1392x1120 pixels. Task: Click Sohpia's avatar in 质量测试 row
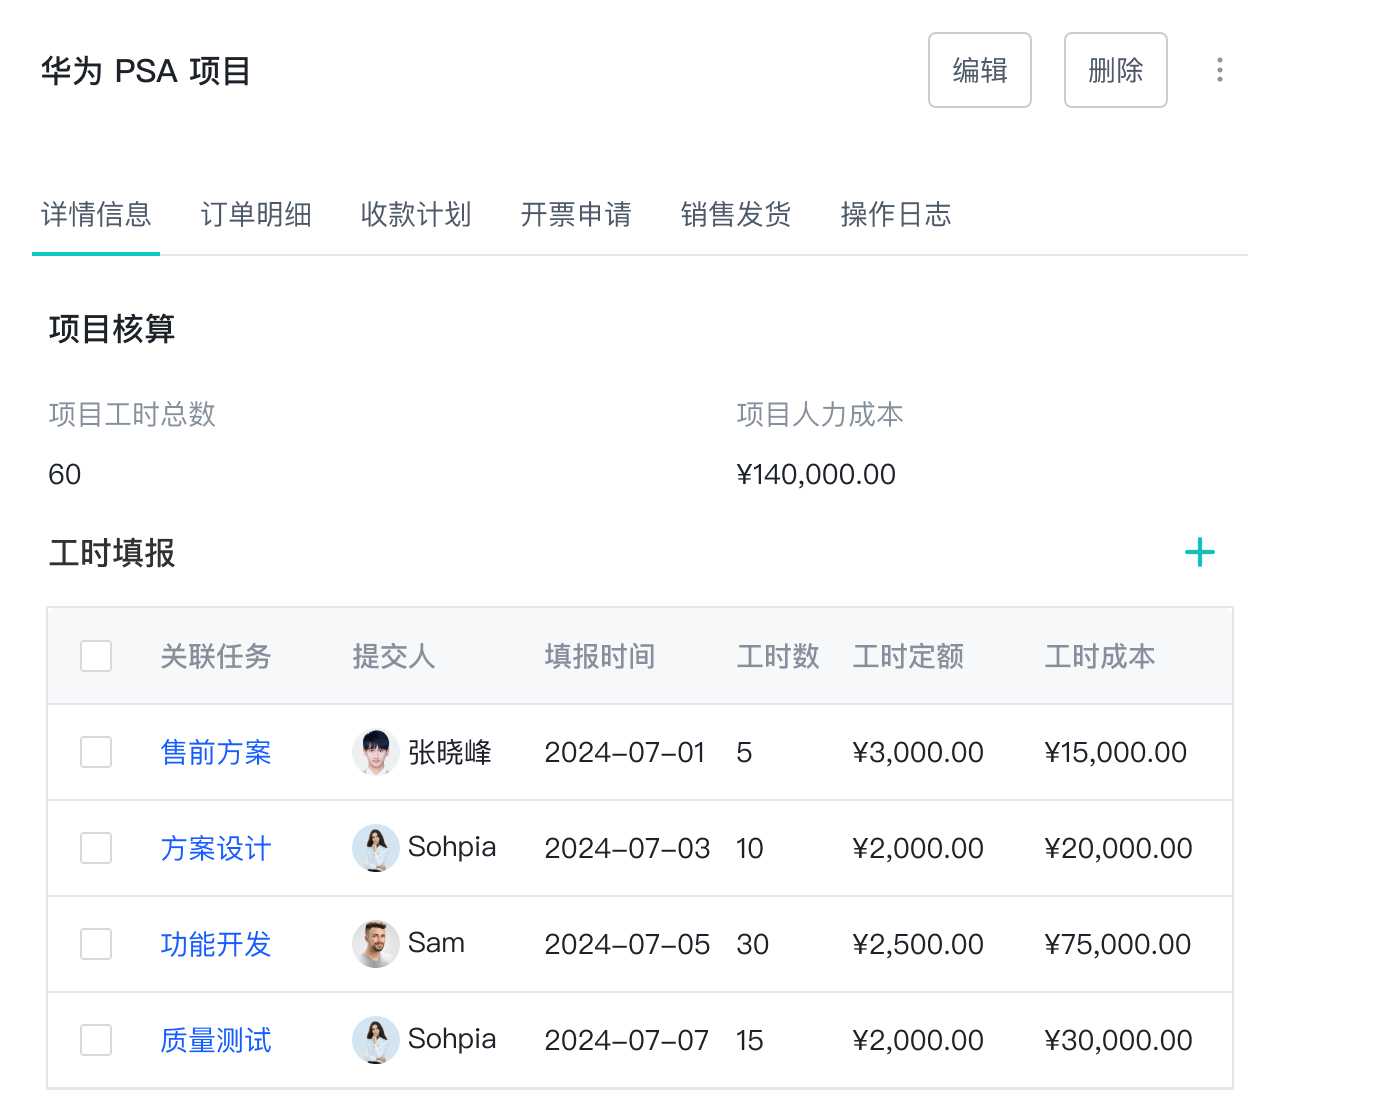tap(375, 1040)
